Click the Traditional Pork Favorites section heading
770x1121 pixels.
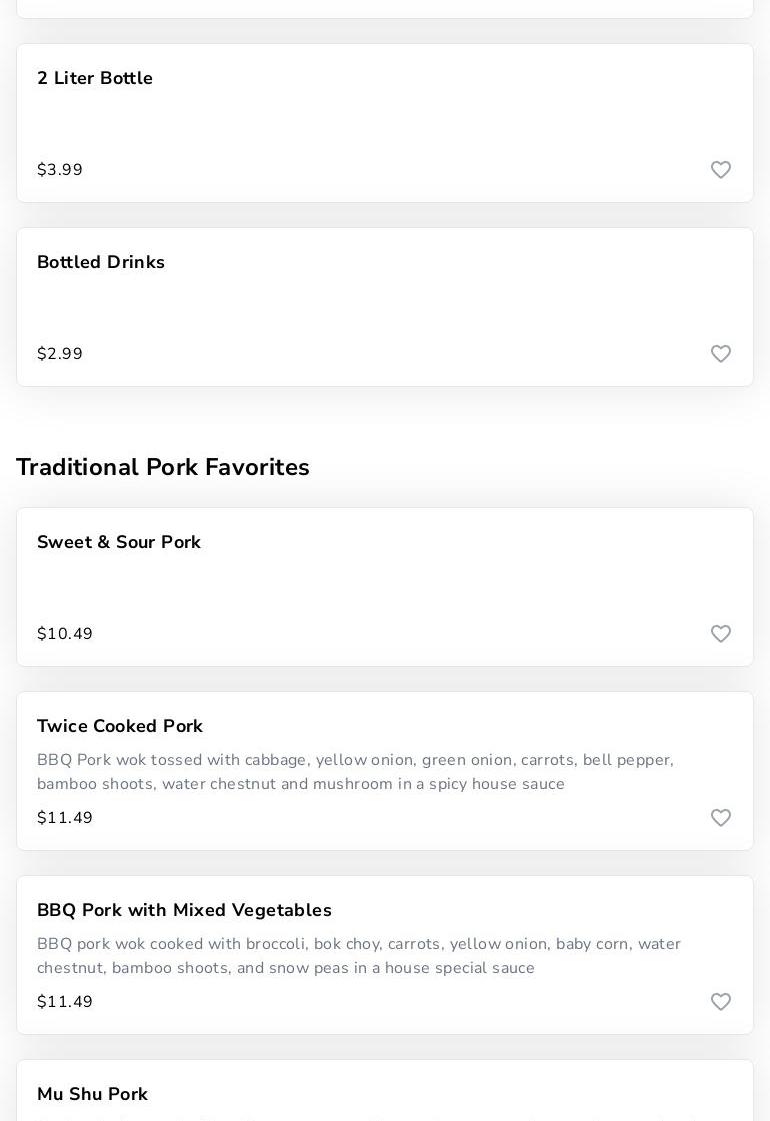[163, 467]
